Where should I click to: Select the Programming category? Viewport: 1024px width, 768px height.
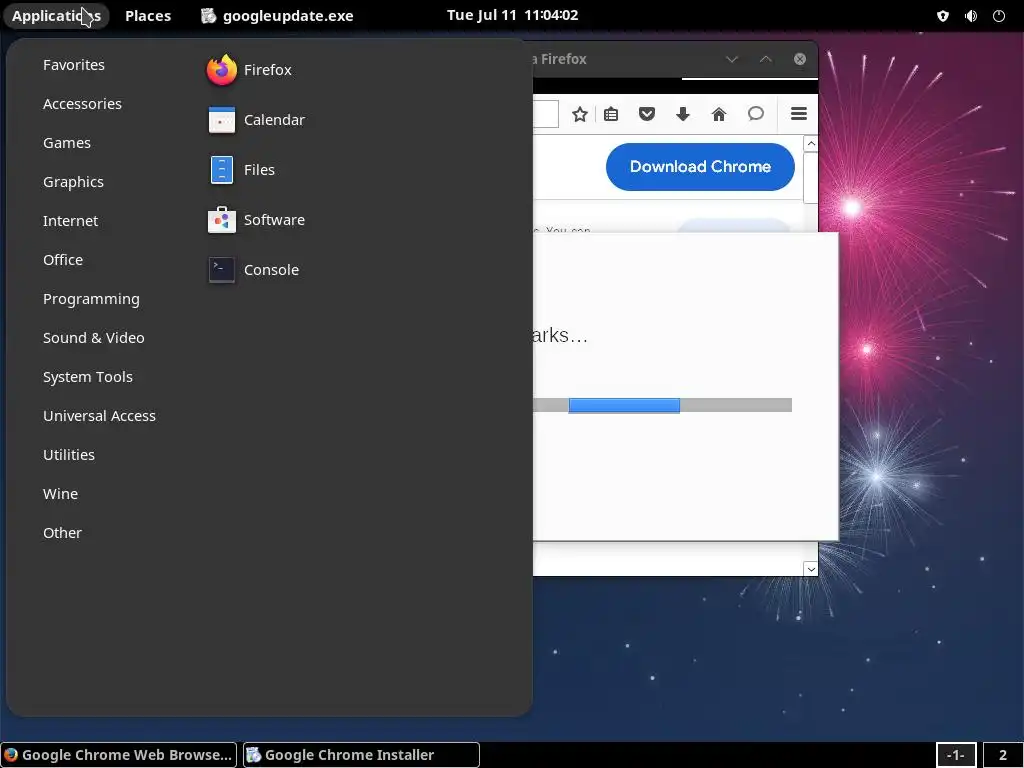click(91, 299)
